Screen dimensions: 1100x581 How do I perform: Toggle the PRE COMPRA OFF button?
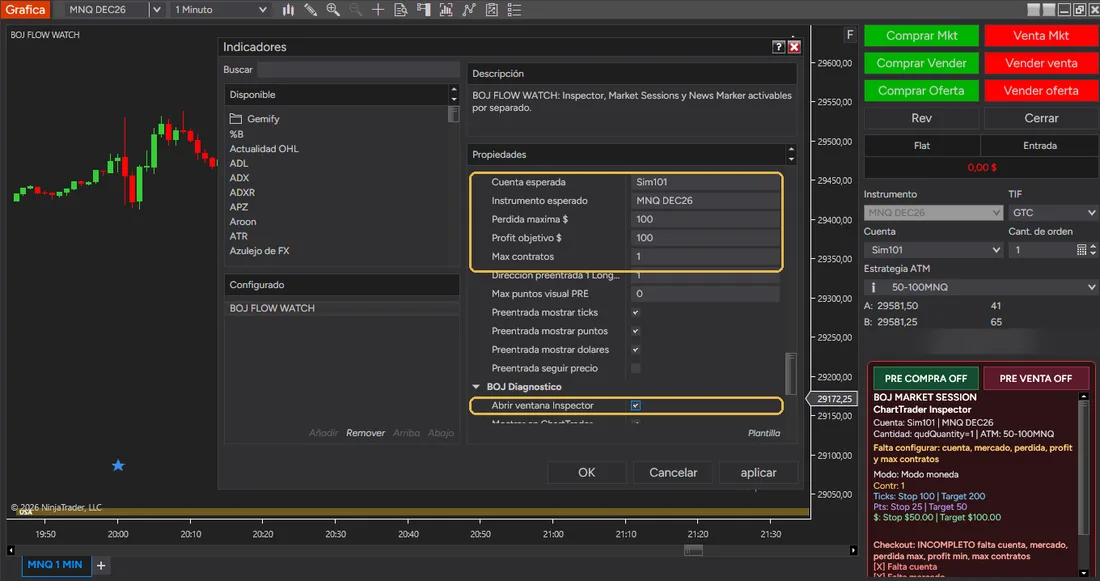point(925,378)
